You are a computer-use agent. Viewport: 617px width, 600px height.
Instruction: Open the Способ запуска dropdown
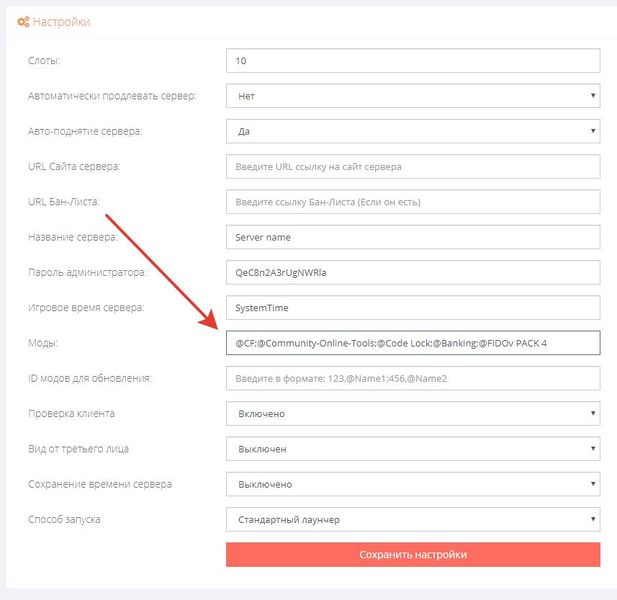pos(413,519)
